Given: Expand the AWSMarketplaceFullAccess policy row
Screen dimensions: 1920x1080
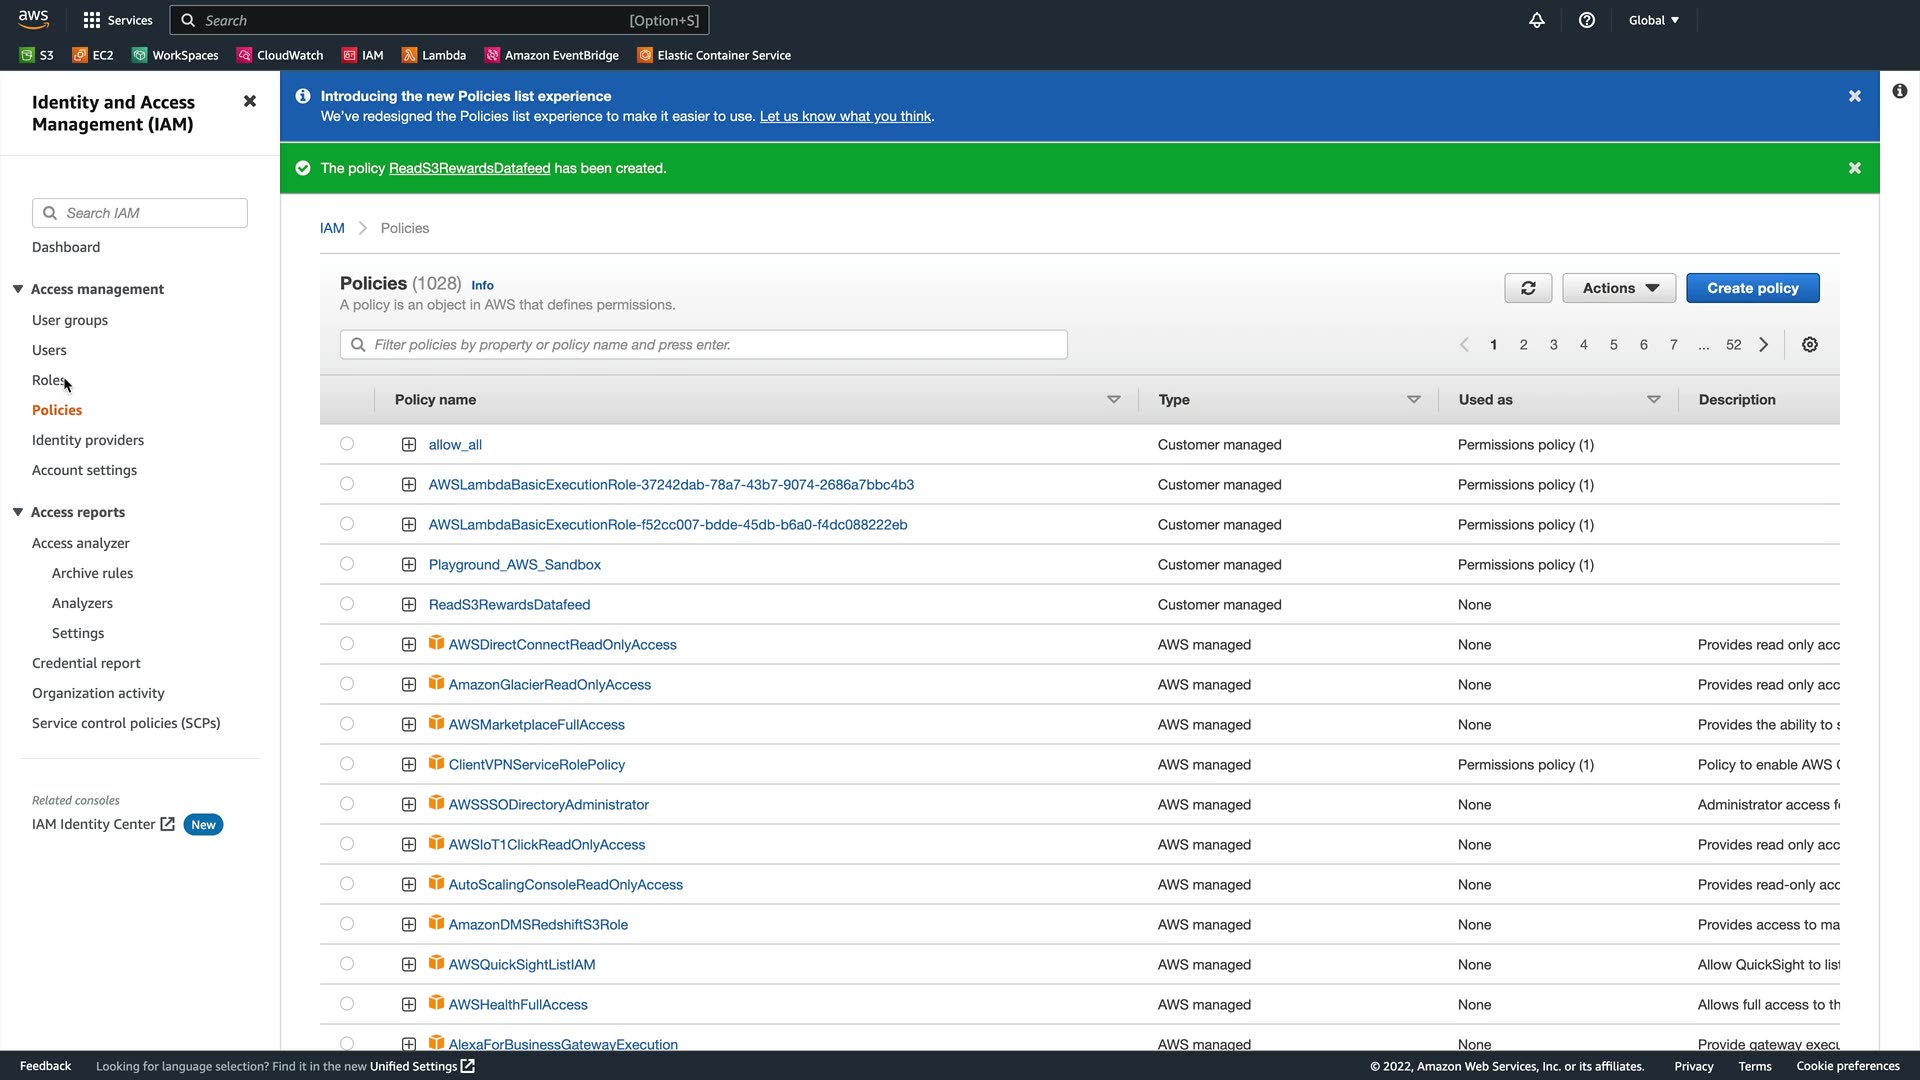Looking at the screenshot, I should click(x=409, y=725).
